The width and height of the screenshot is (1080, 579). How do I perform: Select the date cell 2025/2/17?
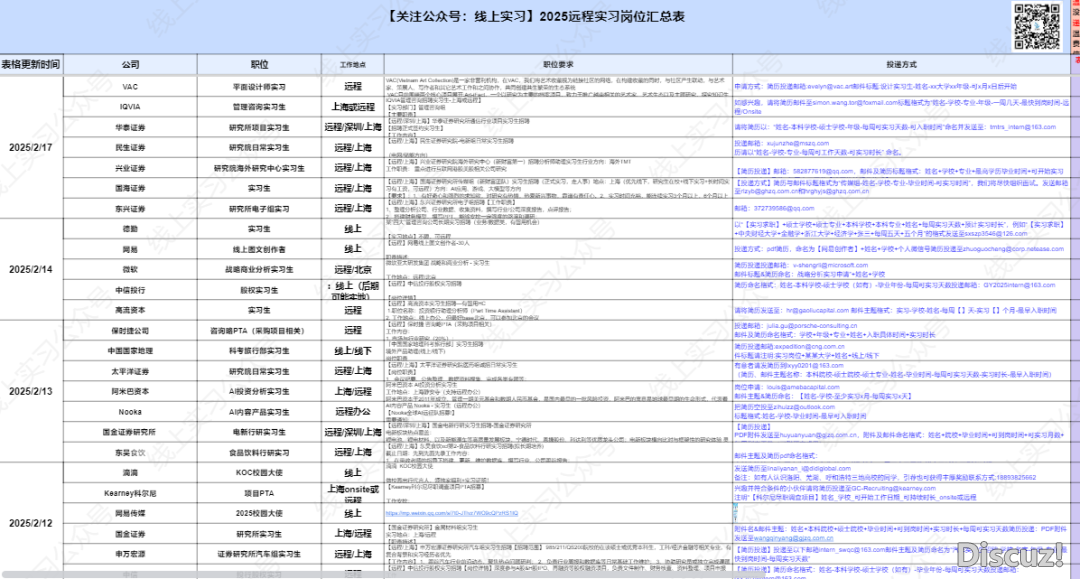coord(31,147)
